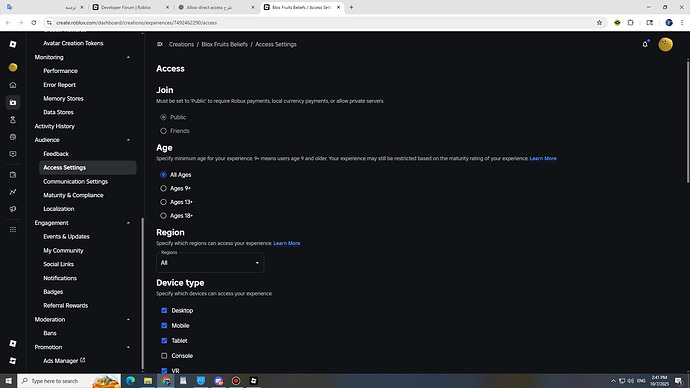Click the browser address bar URL
Screen dimensions: 690x388
tap(136, 22)
